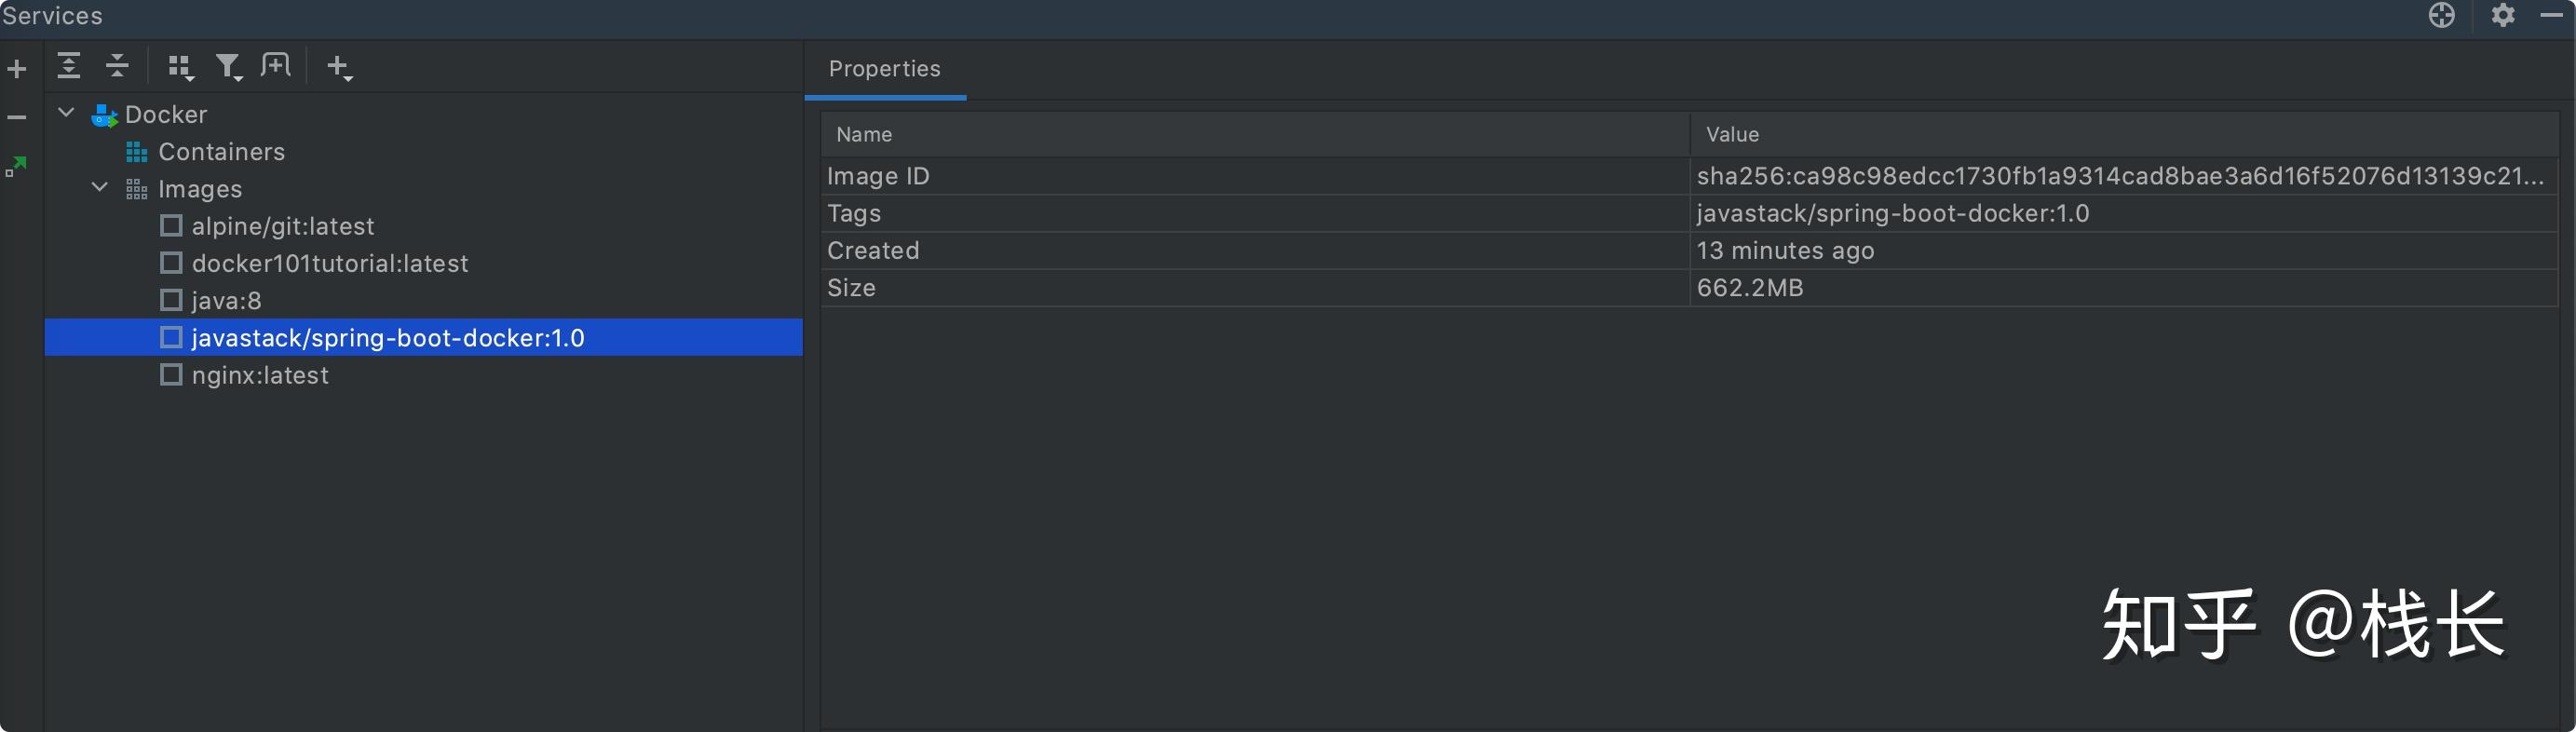Click the Collapse All toolbar icon

(x=117, y=66)
